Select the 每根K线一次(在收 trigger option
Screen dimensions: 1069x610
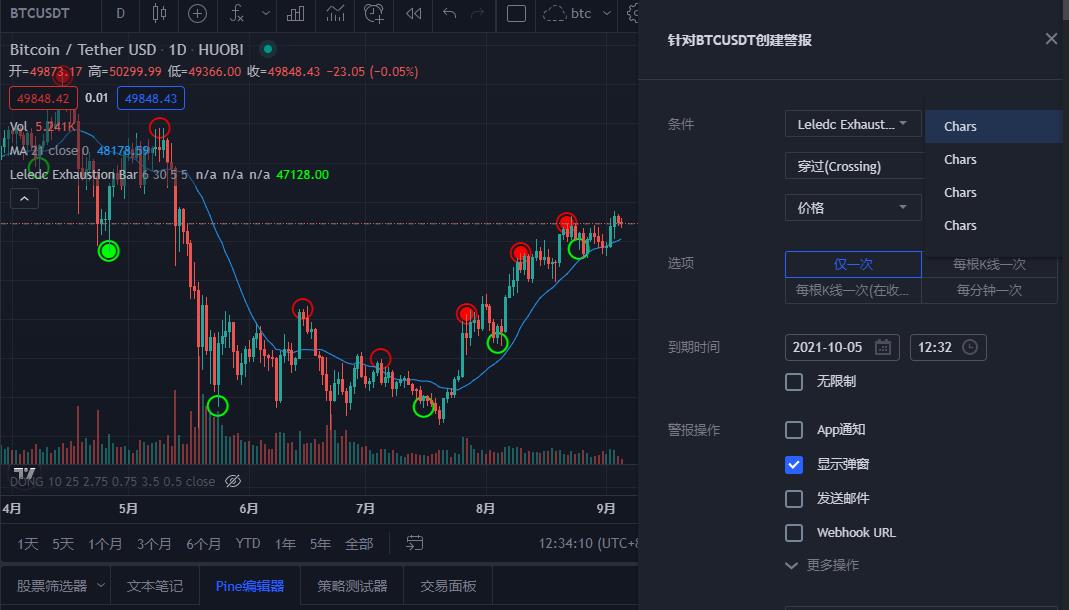[x=853, y=290]
